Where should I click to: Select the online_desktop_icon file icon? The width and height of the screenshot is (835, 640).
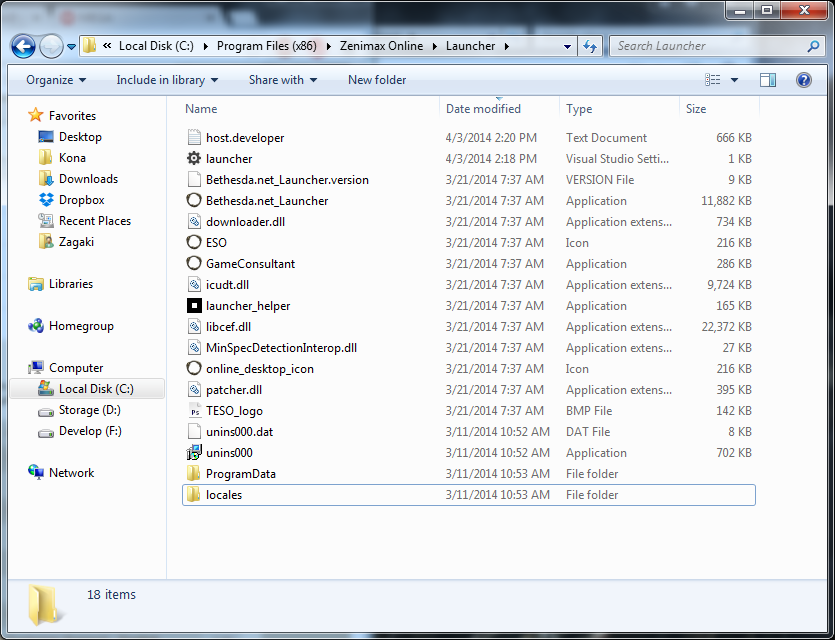[194, 368]
